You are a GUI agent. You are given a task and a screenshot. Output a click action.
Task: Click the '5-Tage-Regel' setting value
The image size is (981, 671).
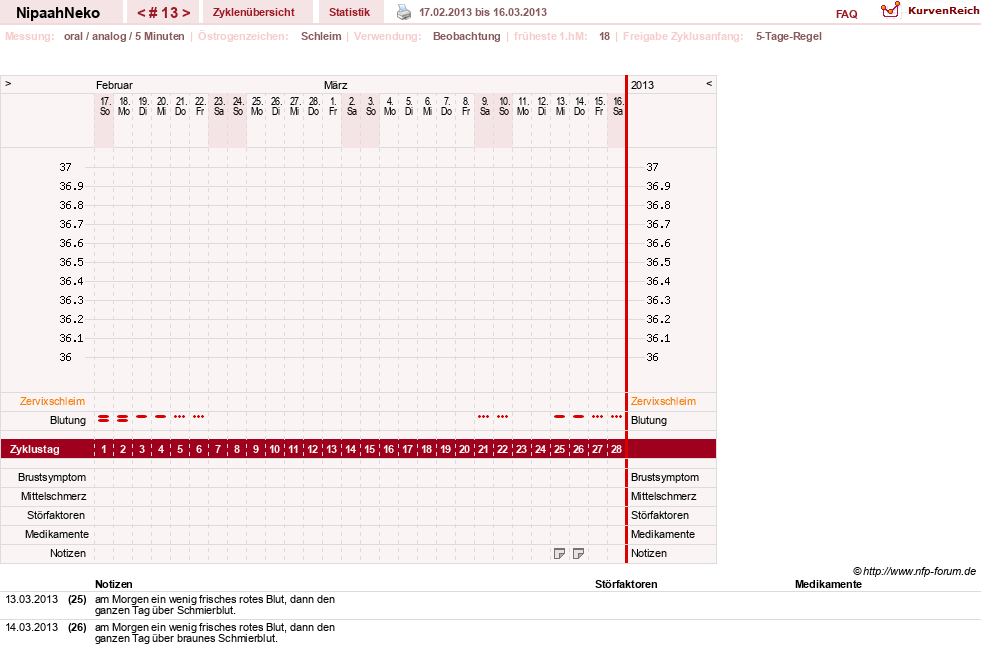(788, 36)
